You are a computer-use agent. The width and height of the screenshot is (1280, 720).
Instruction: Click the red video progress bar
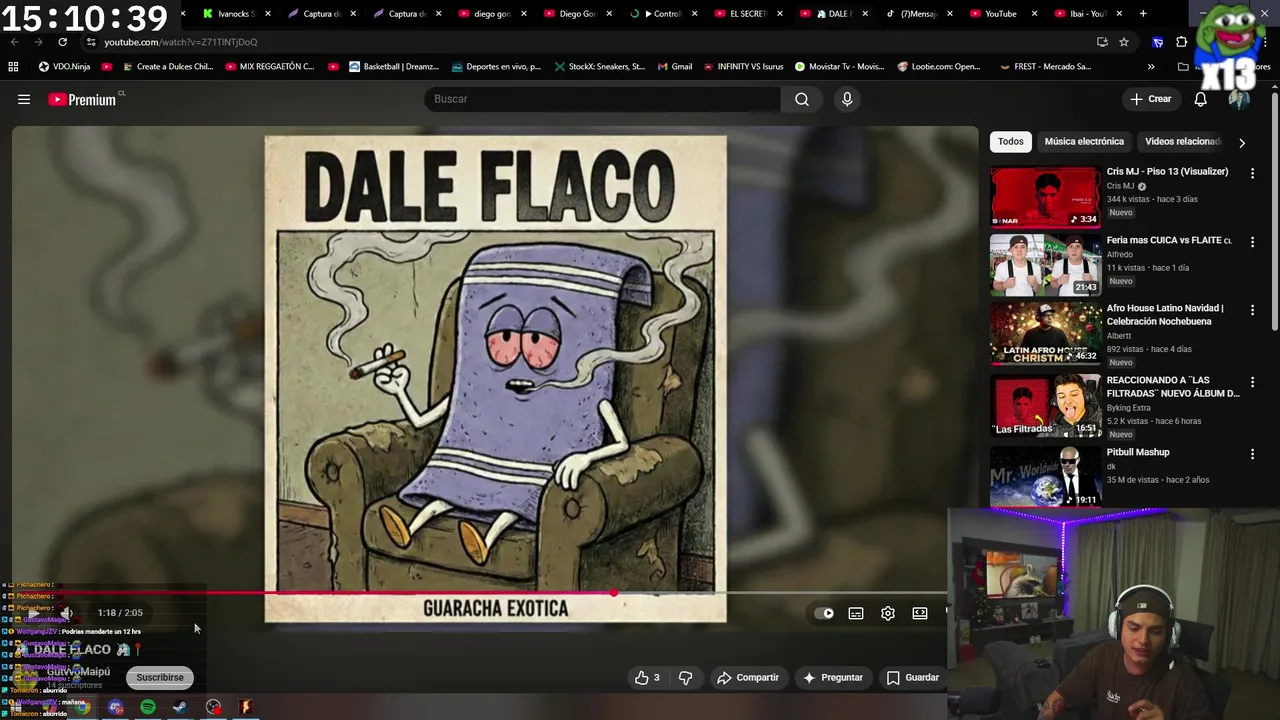coord(314,593)
